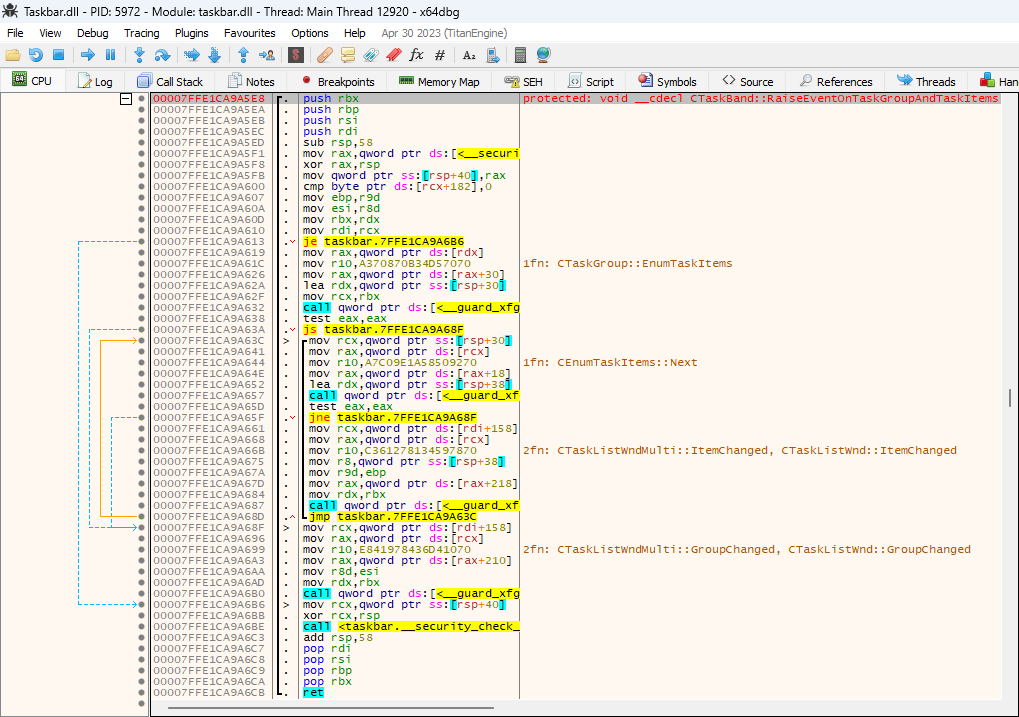The height and width of the screenshot is (717, 1019).
Task: Click the horizontal scrollbar below the disassembly
Action: (x=331, y=708)
